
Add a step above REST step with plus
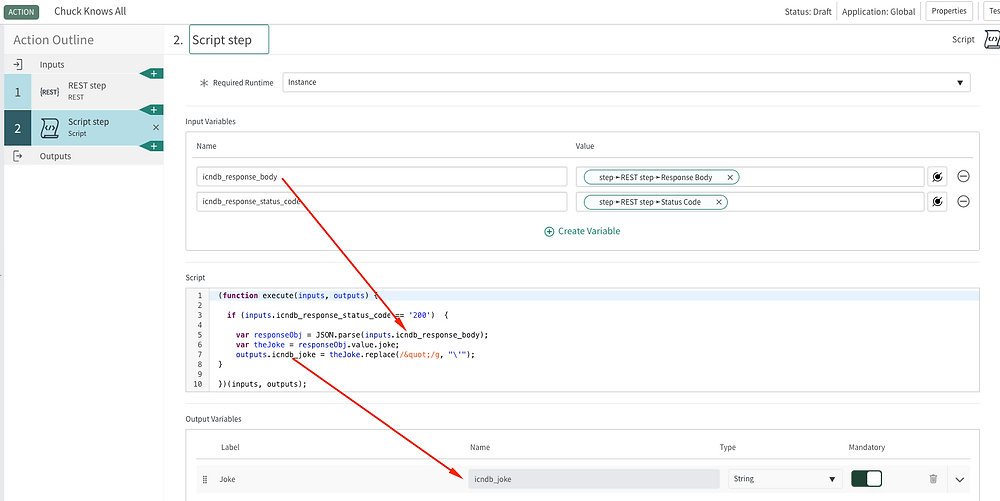(153, 73)
